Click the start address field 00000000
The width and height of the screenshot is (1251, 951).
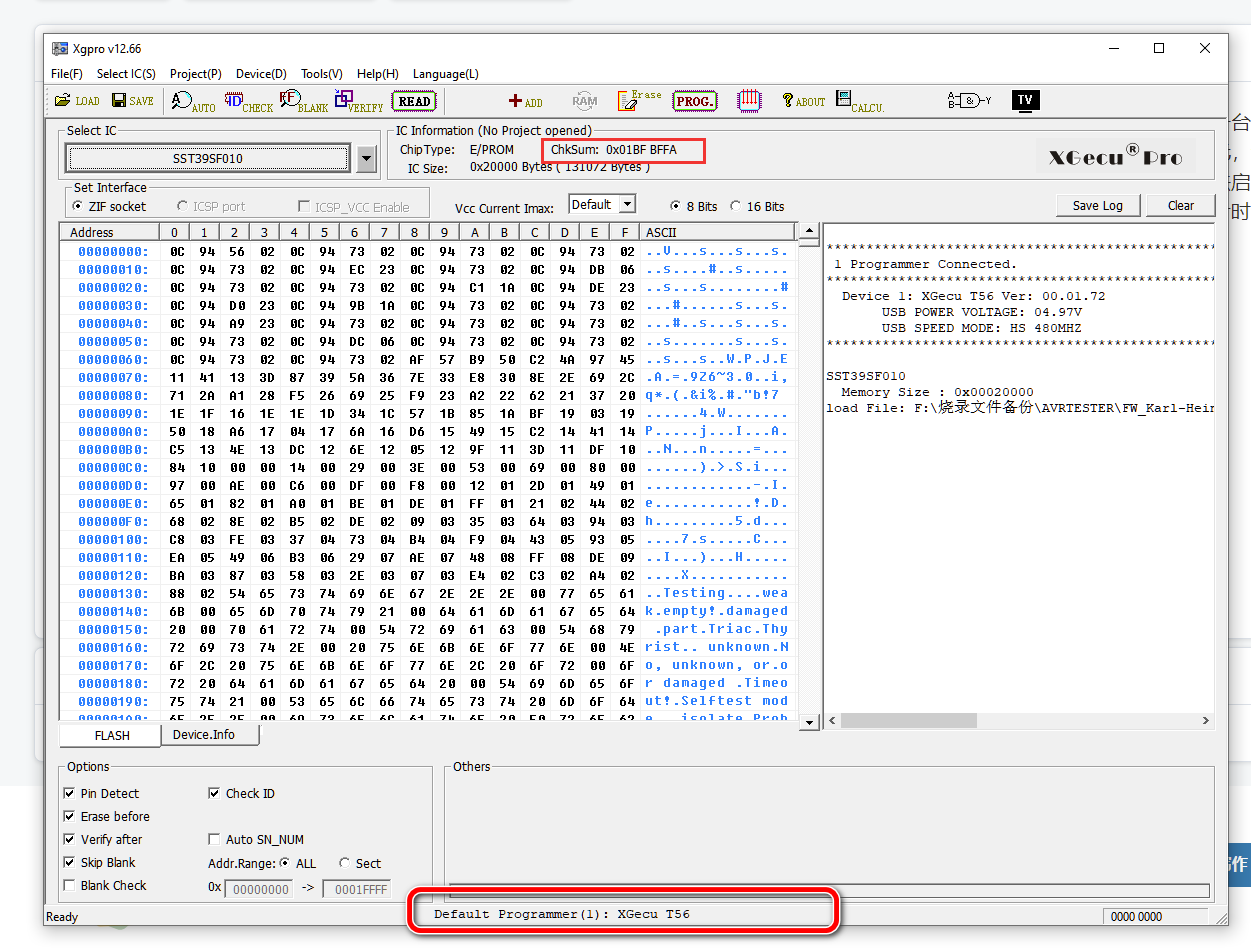pyautogui.click(x=259, y=889)
